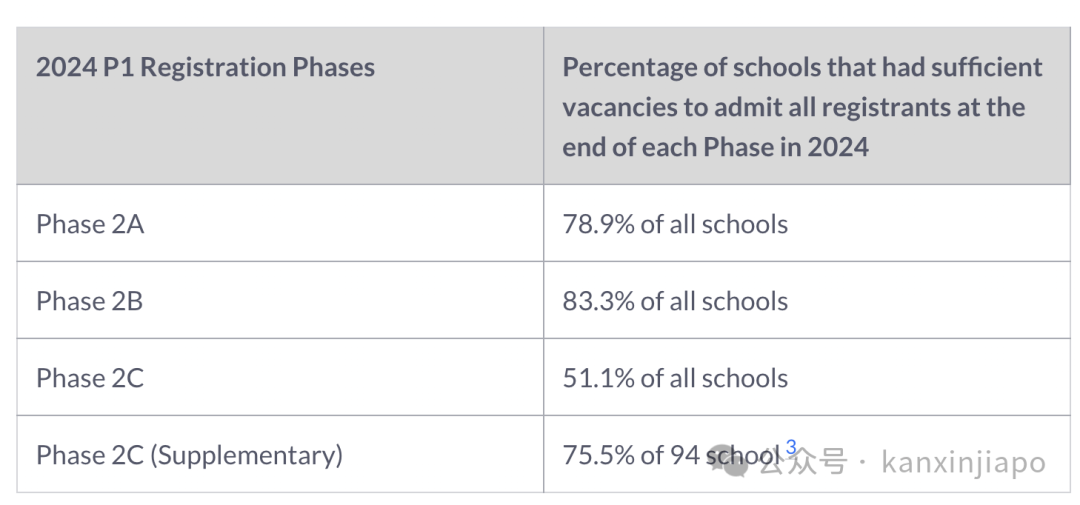The image size is (1080, 505).
Task: Select the Phase 2C row label
Action: coord(90,378)
